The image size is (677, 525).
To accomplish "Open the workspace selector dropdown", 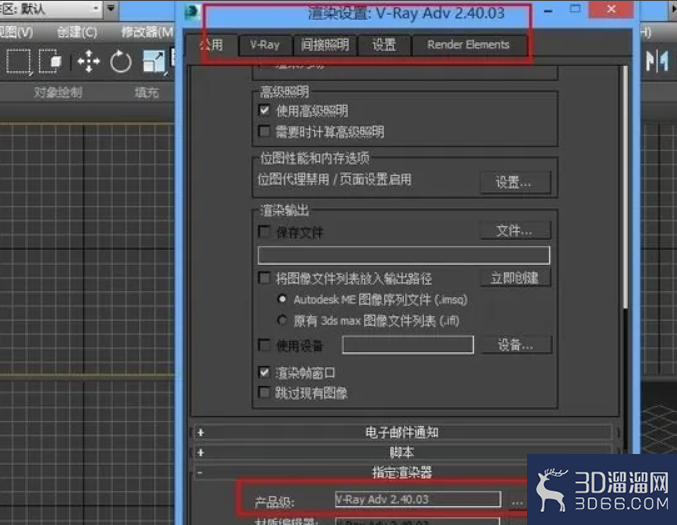I will [51, 9].
